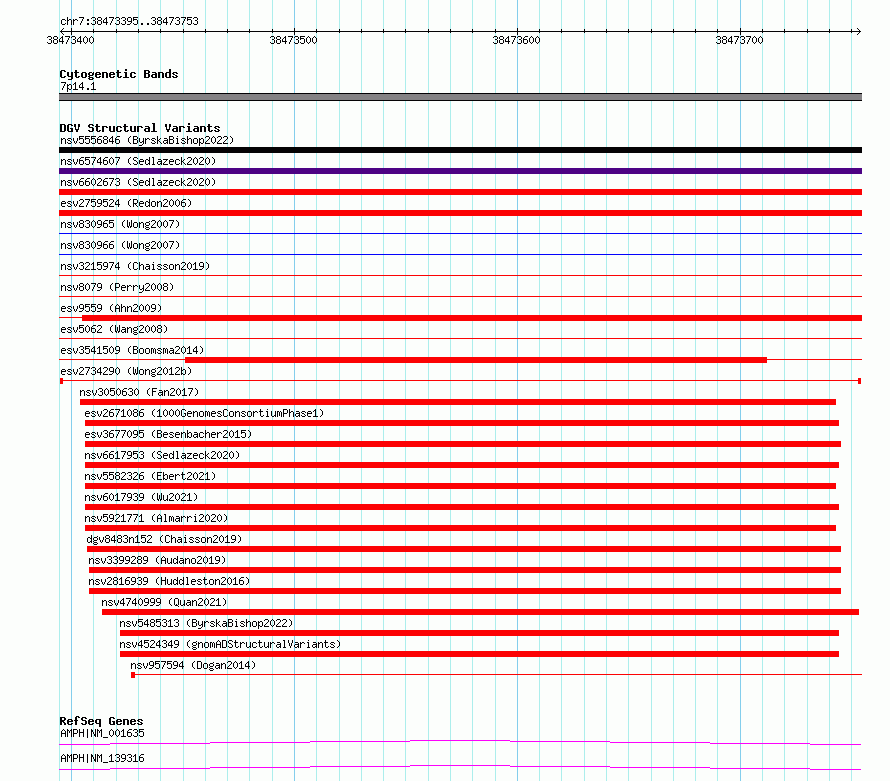Click the 38473600 ruler tick label
The height and width of the screenshot is (781, 890).
[517, 40]
